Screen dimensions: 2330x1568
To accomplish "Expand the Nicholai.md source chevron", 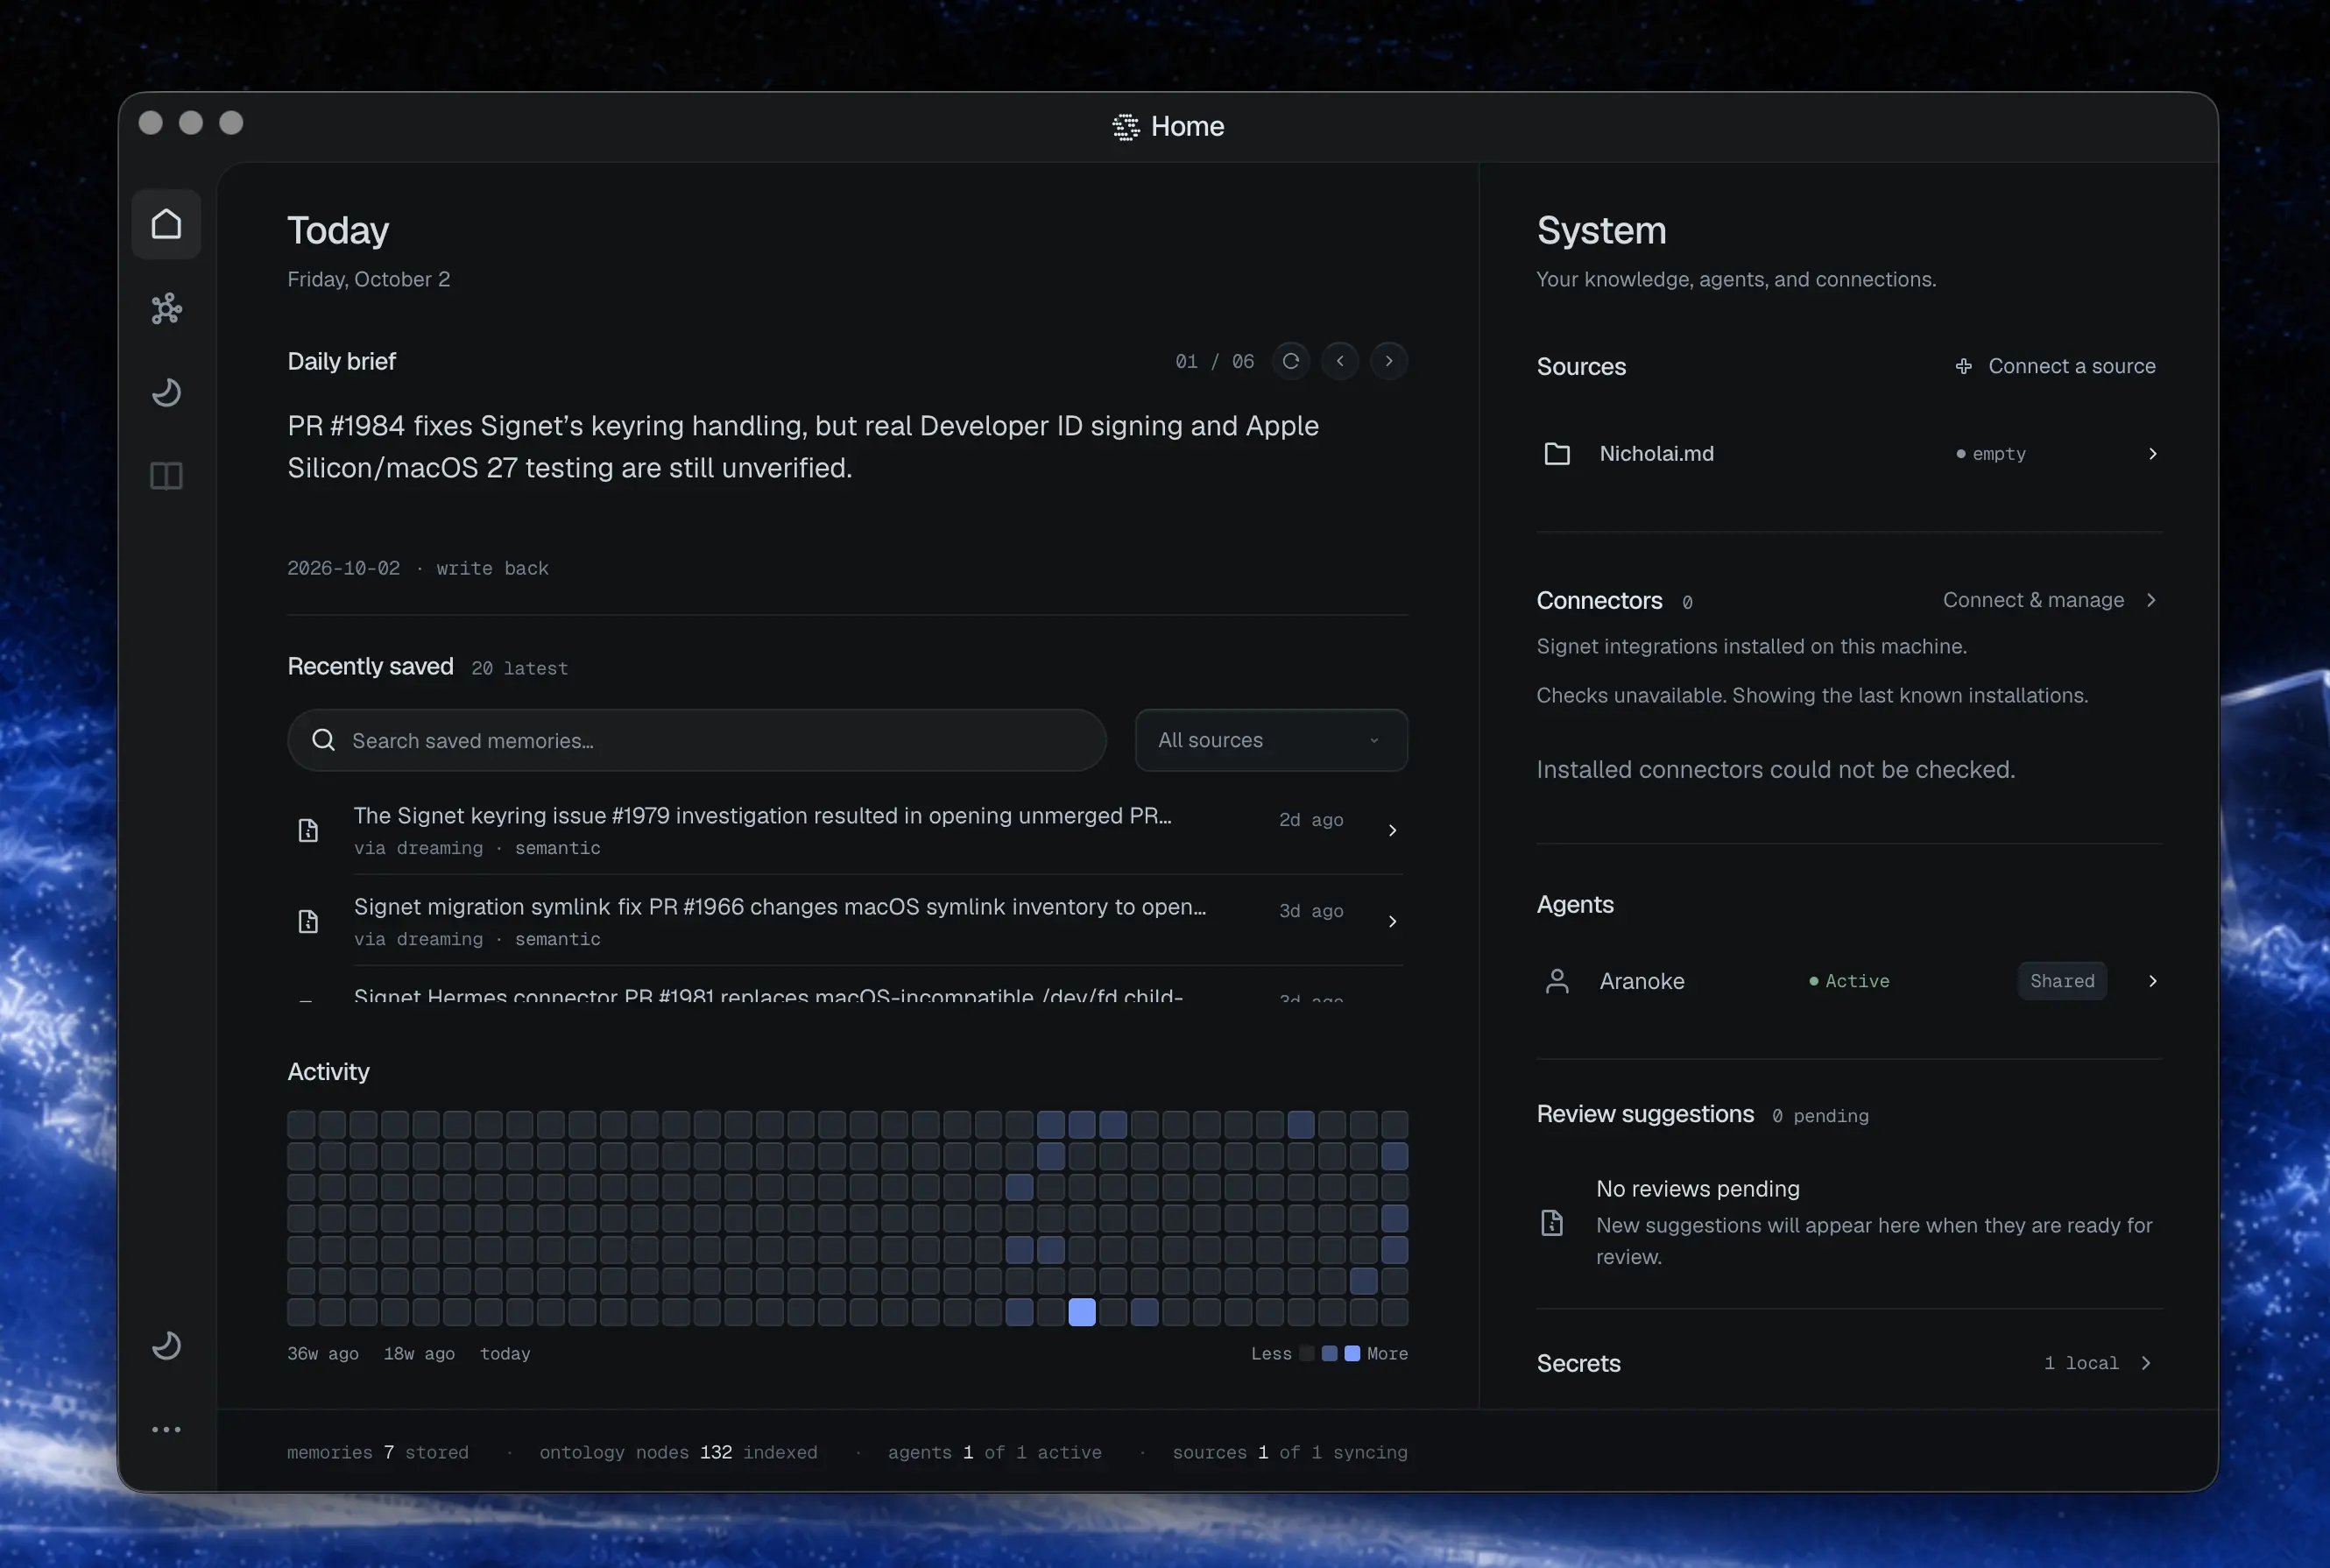I will [2152, 454].
